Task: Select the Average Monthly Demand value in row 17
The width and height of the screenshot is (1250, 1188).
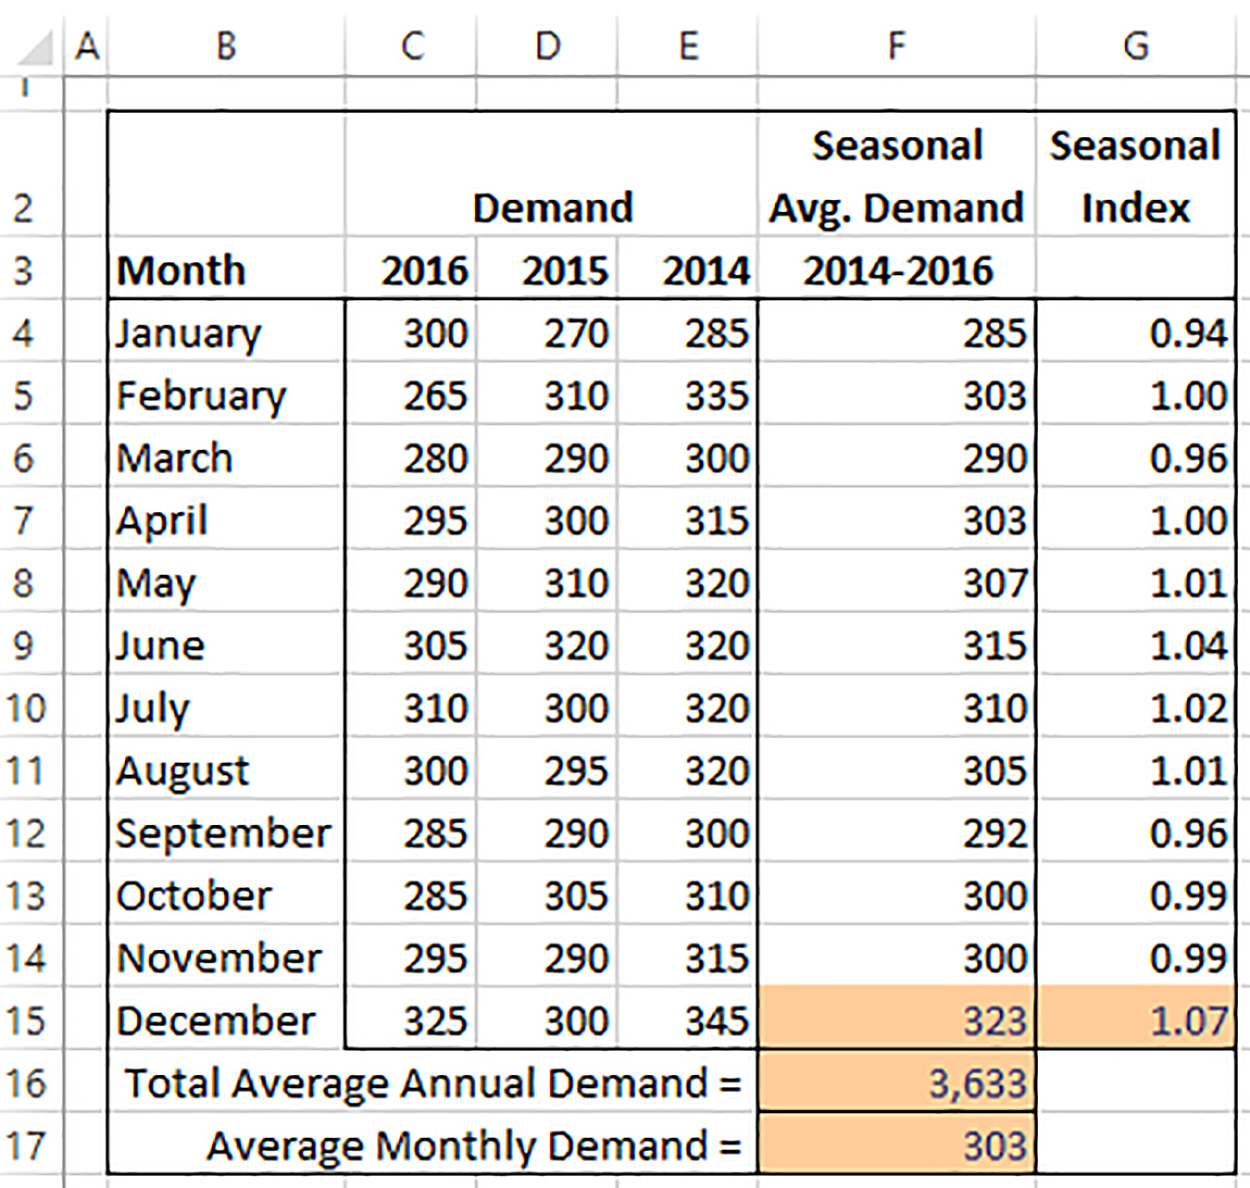Action: tap(896, 1145)
